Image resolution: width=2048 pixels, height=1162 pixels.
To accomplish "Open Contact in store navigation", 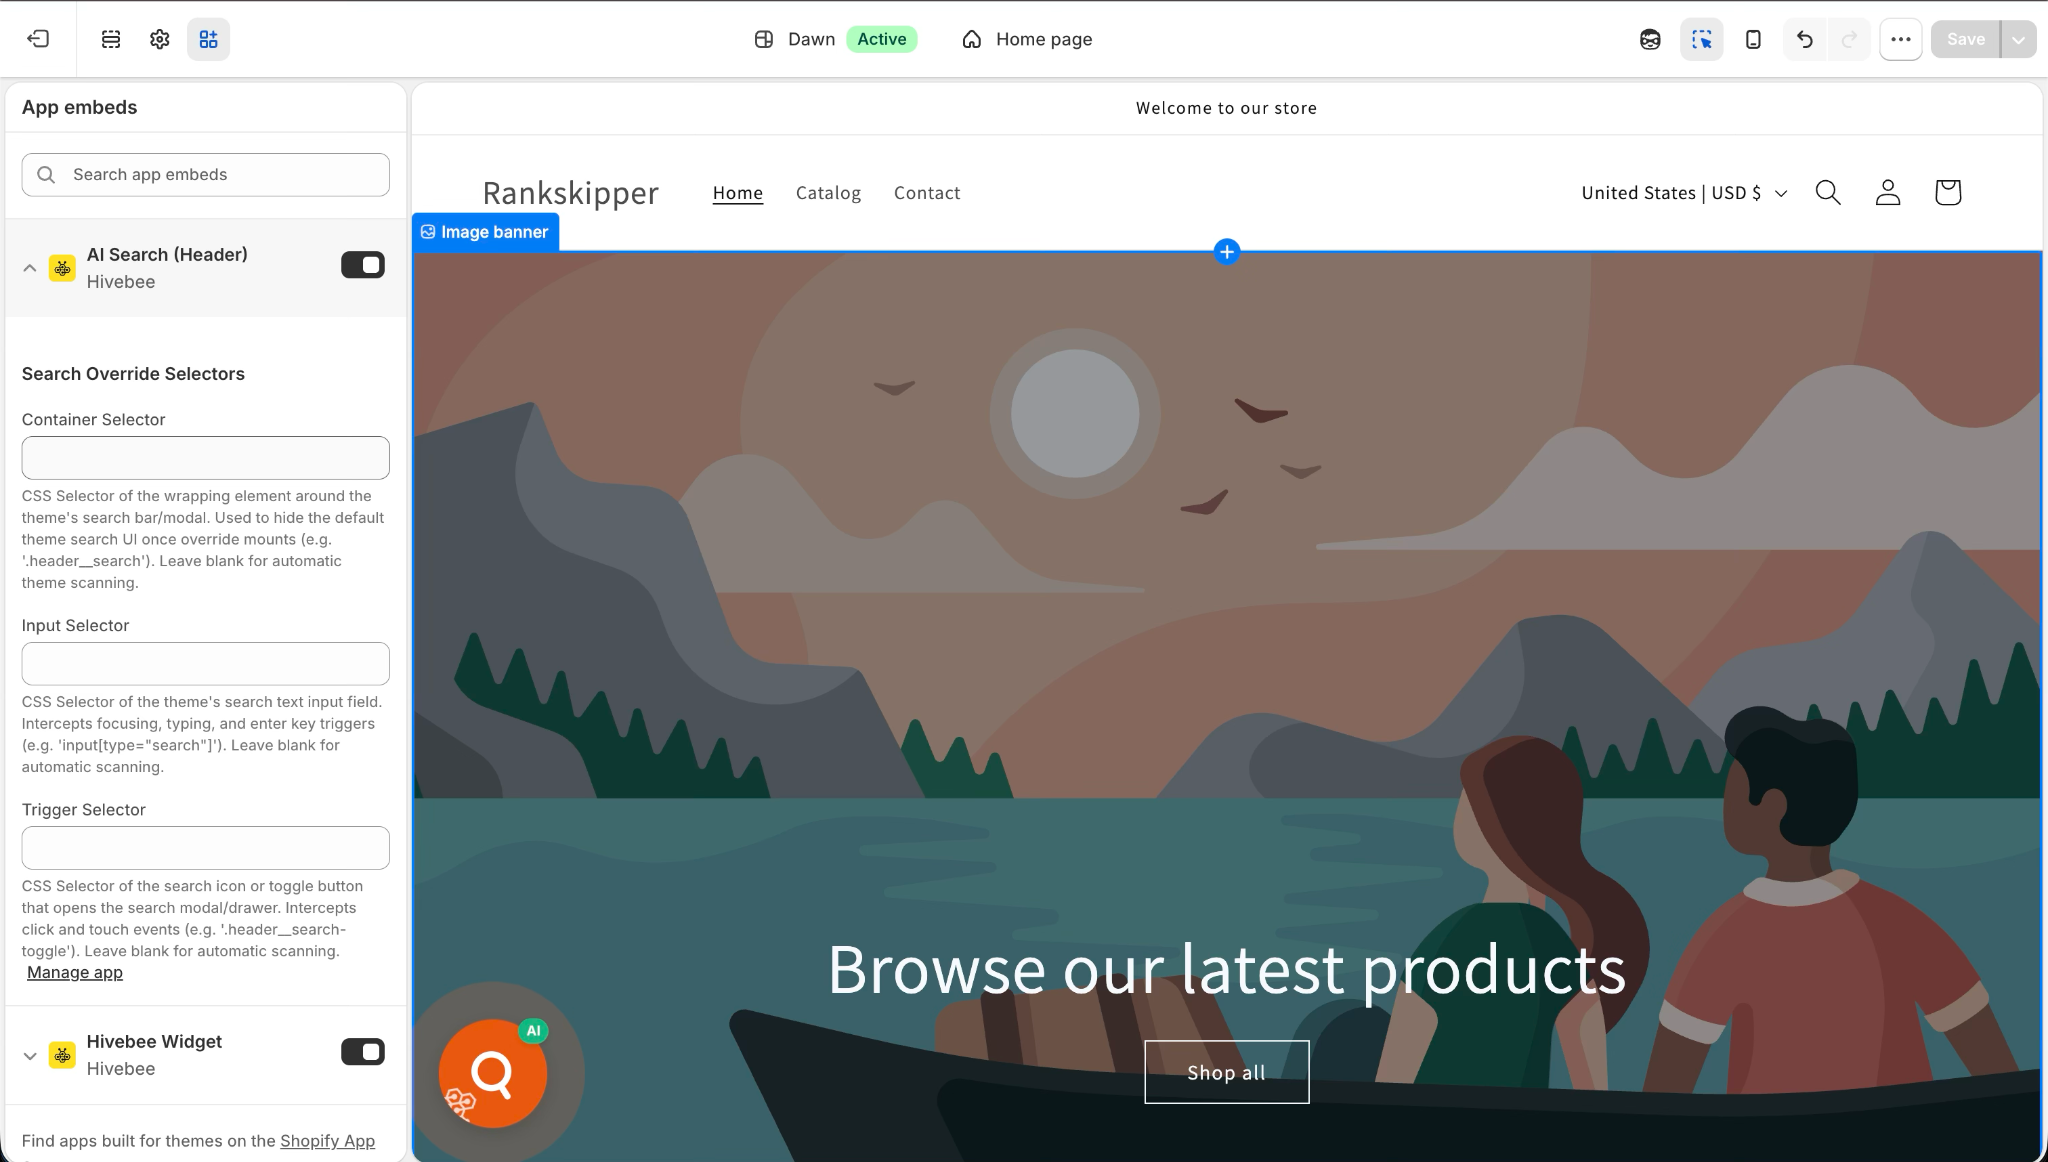I will coord(927,193).
